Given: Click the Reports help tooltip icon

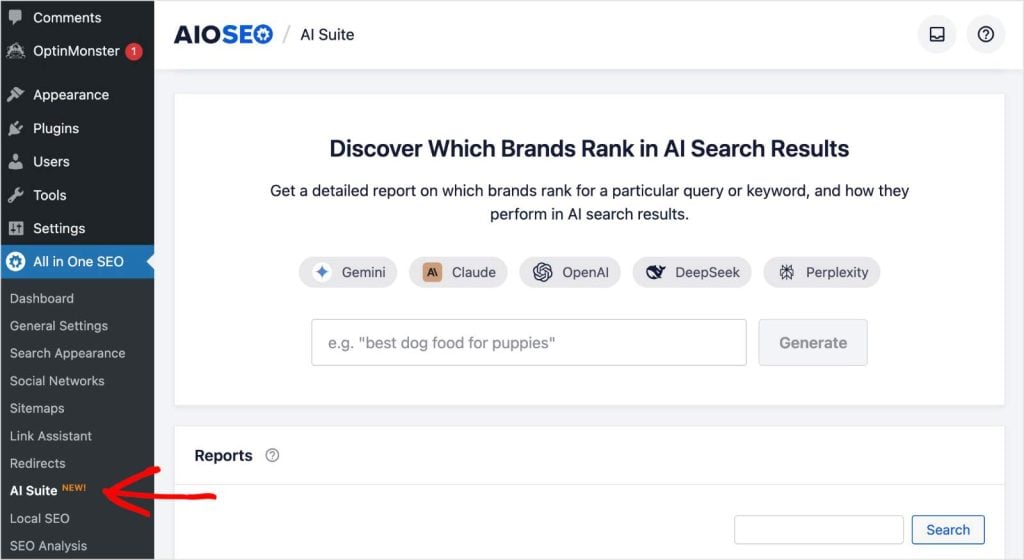Looking at the screenshot, I should (x=272, y=455).
